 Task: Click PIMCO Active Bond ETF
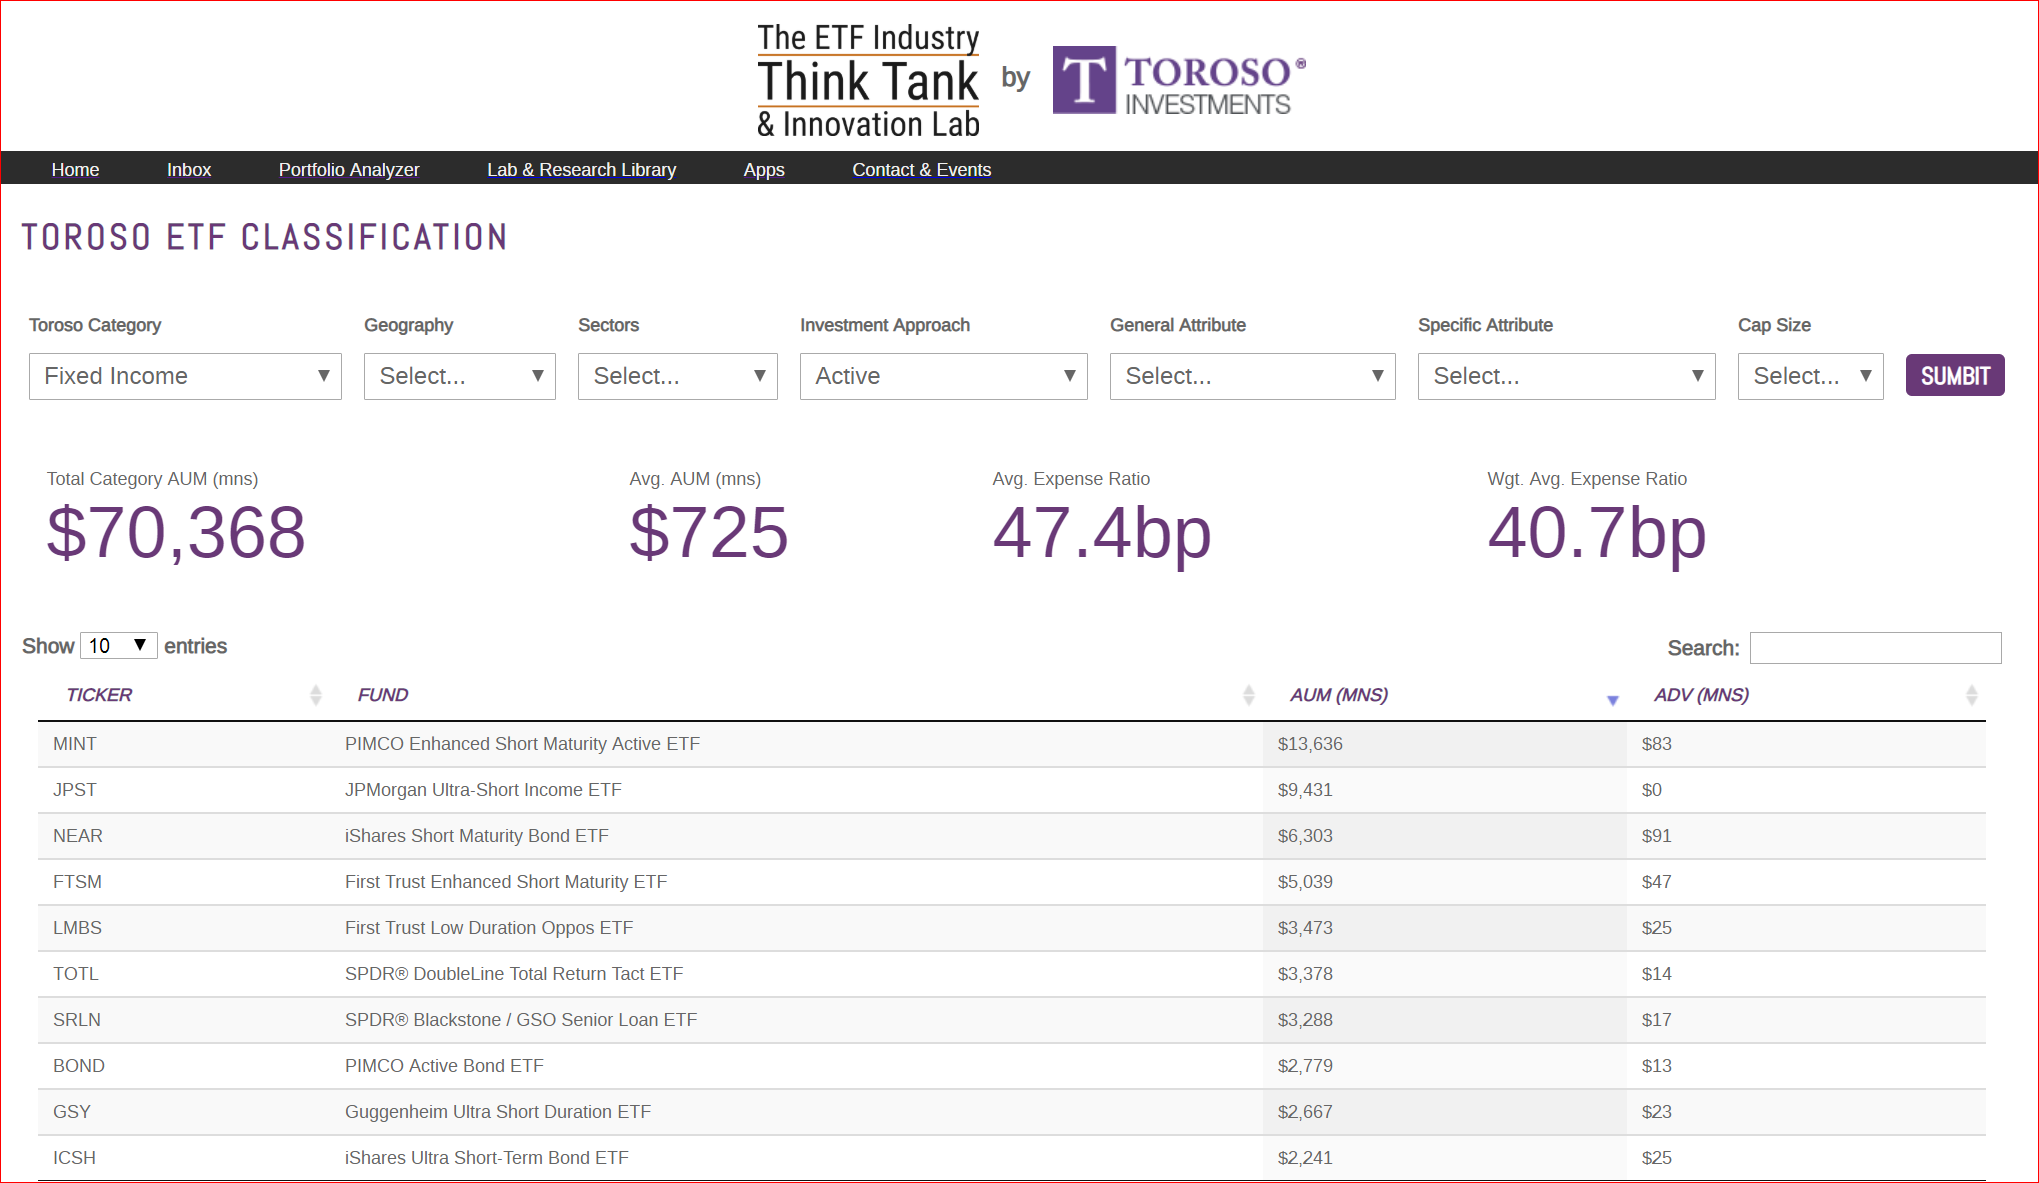click(444, 1066)
